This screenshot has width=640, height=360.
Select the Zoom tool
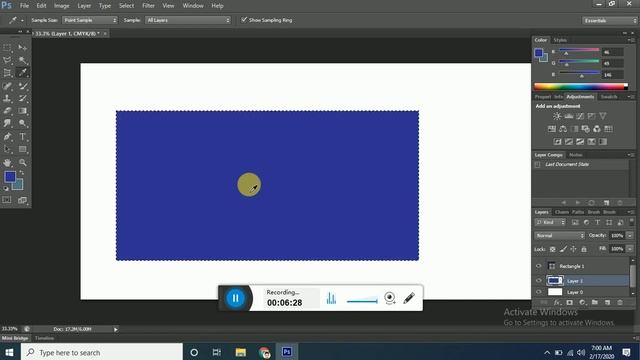click(22, 163)
